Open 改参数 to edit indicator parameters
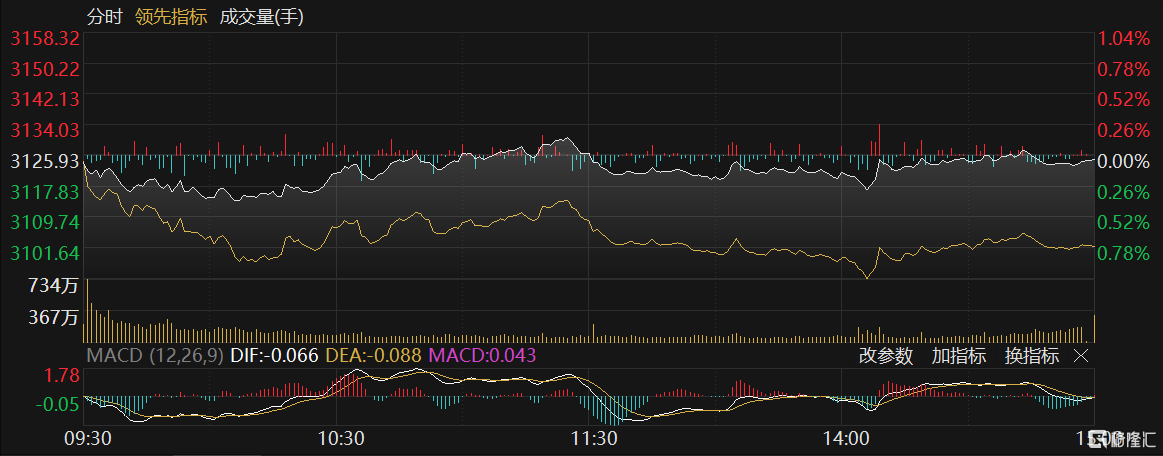The width and height of the screenshot is (1163, 456). click(x=886, y=356)
